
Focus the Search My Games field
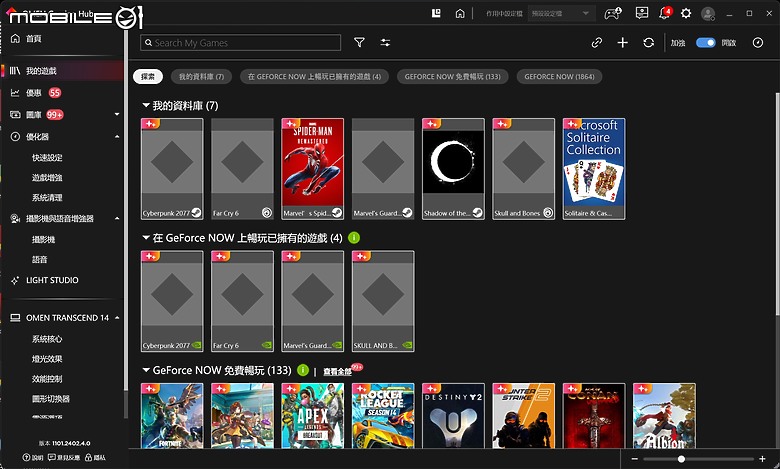point(240,43)
